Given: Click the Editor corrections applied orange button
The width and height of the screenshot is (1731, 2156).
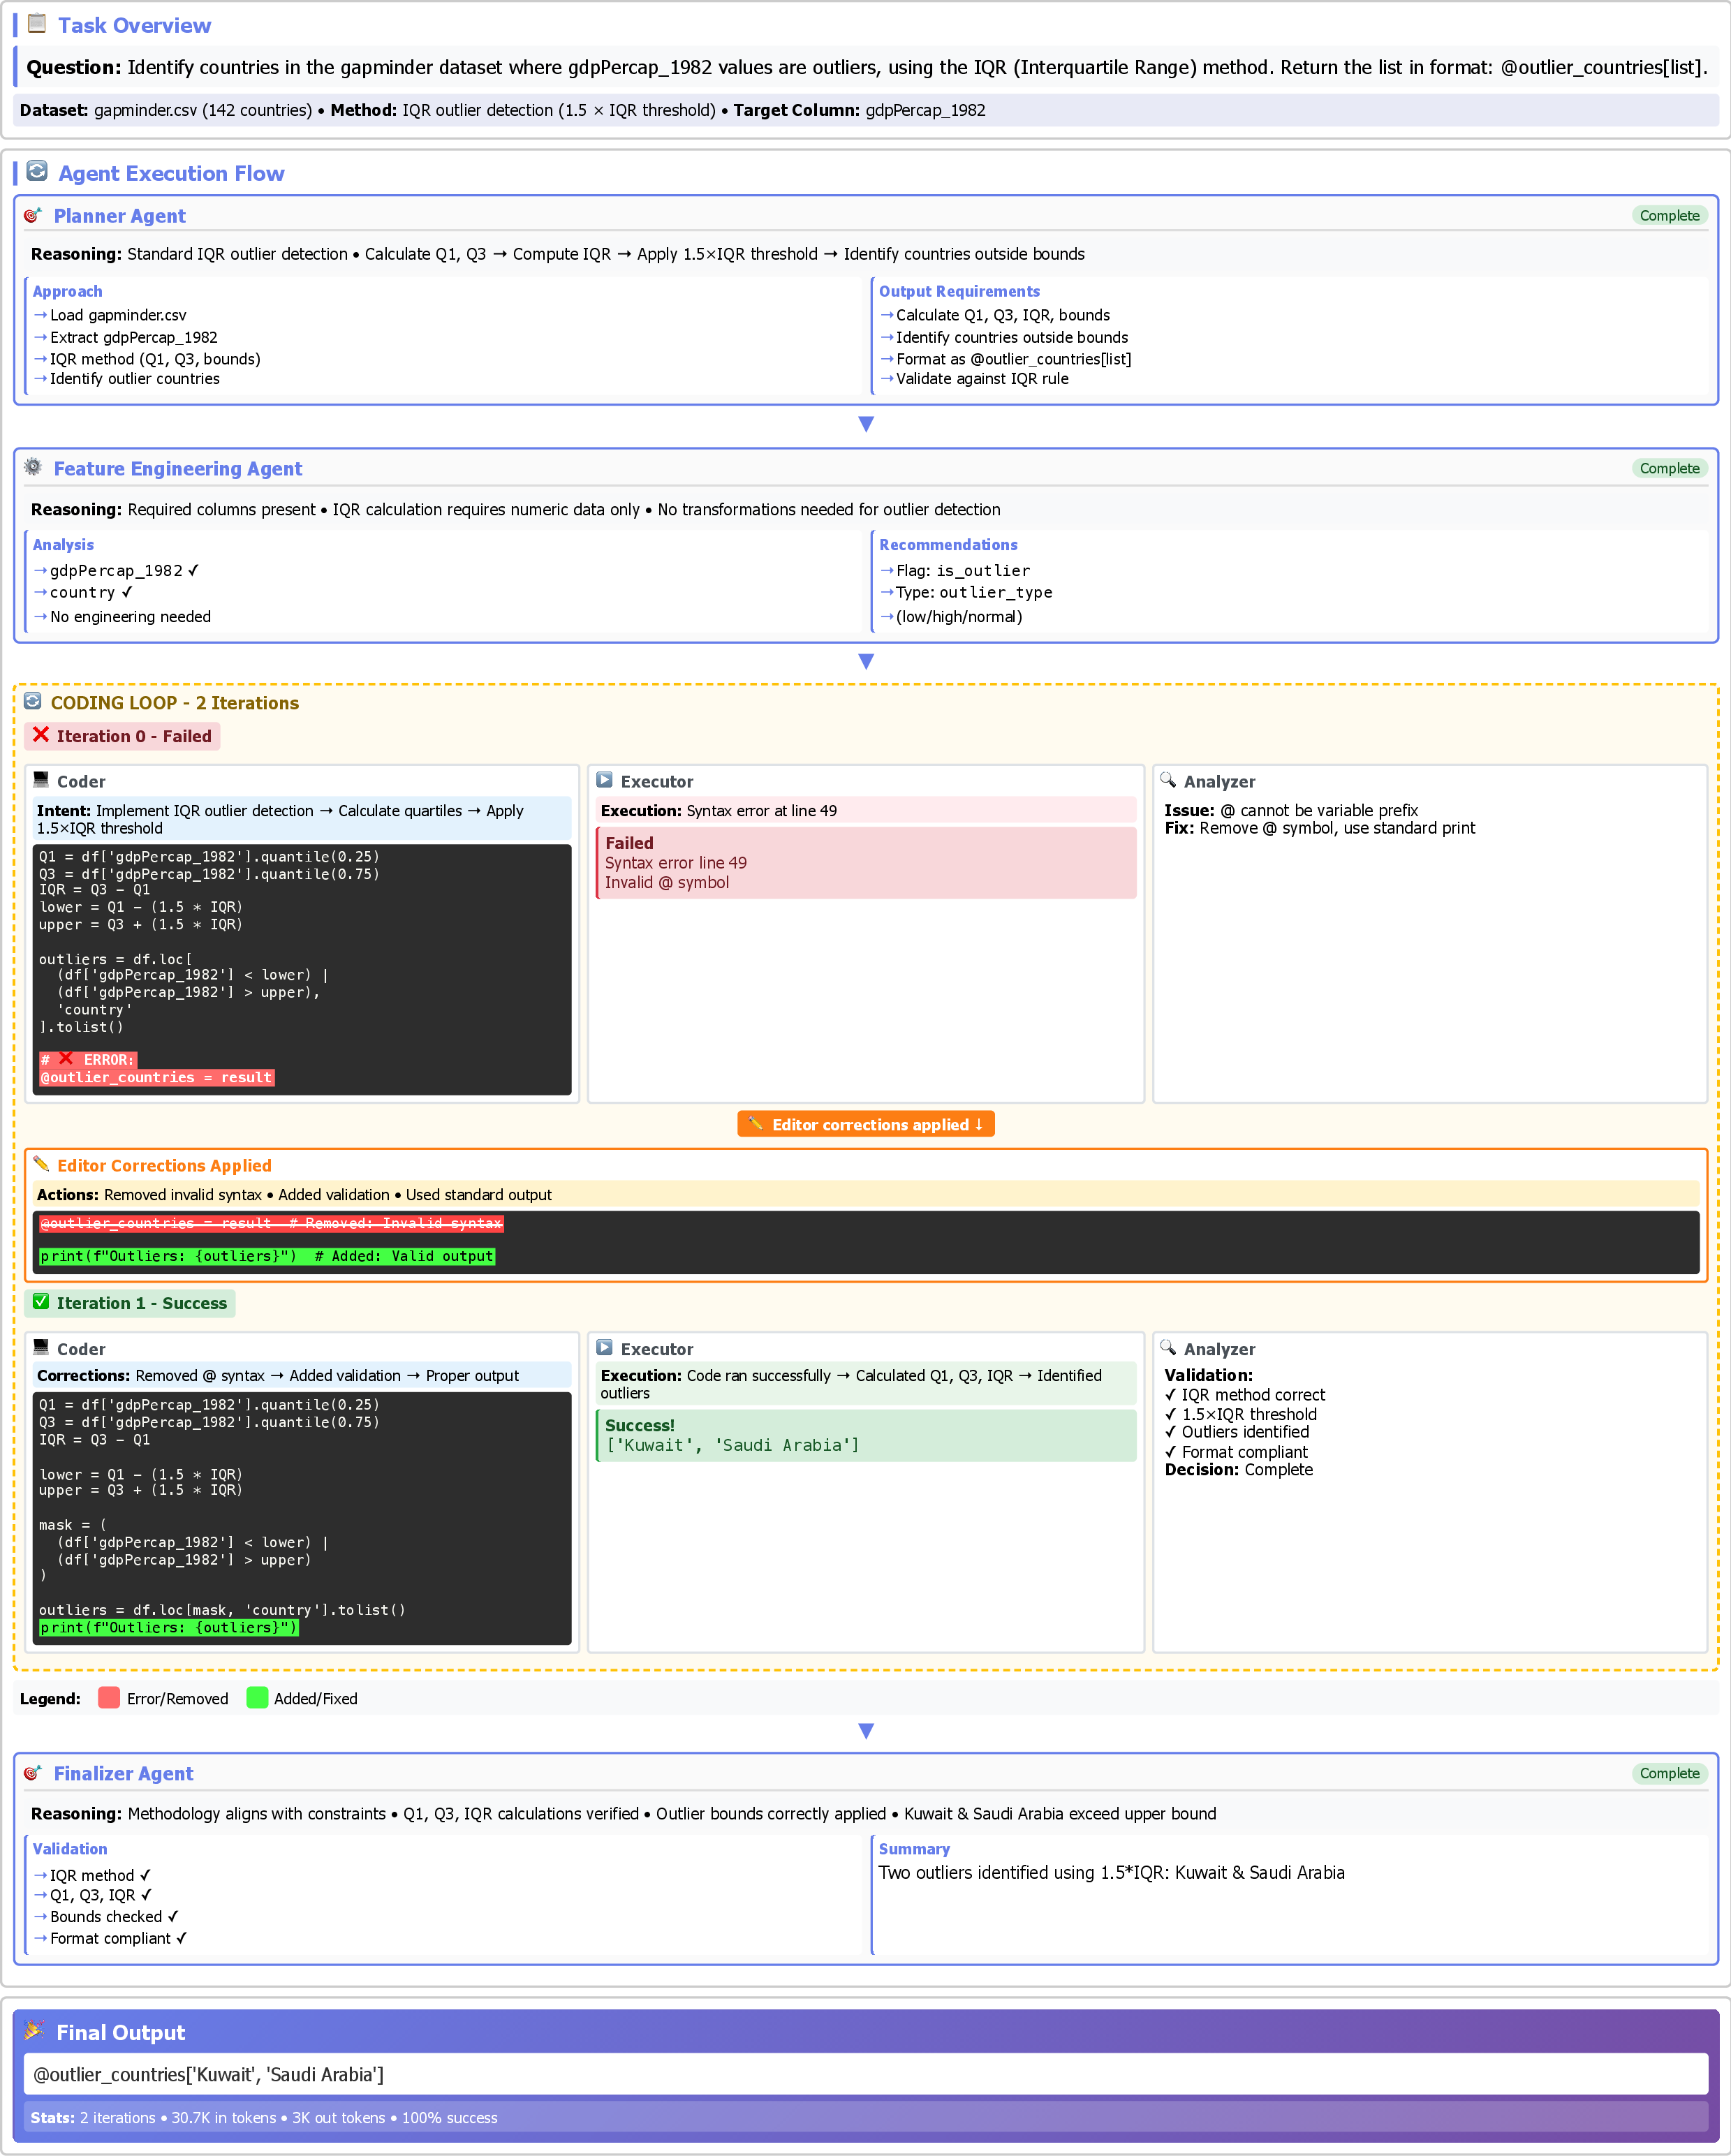Looking at the screenshot, I should tap(866, 1124).
